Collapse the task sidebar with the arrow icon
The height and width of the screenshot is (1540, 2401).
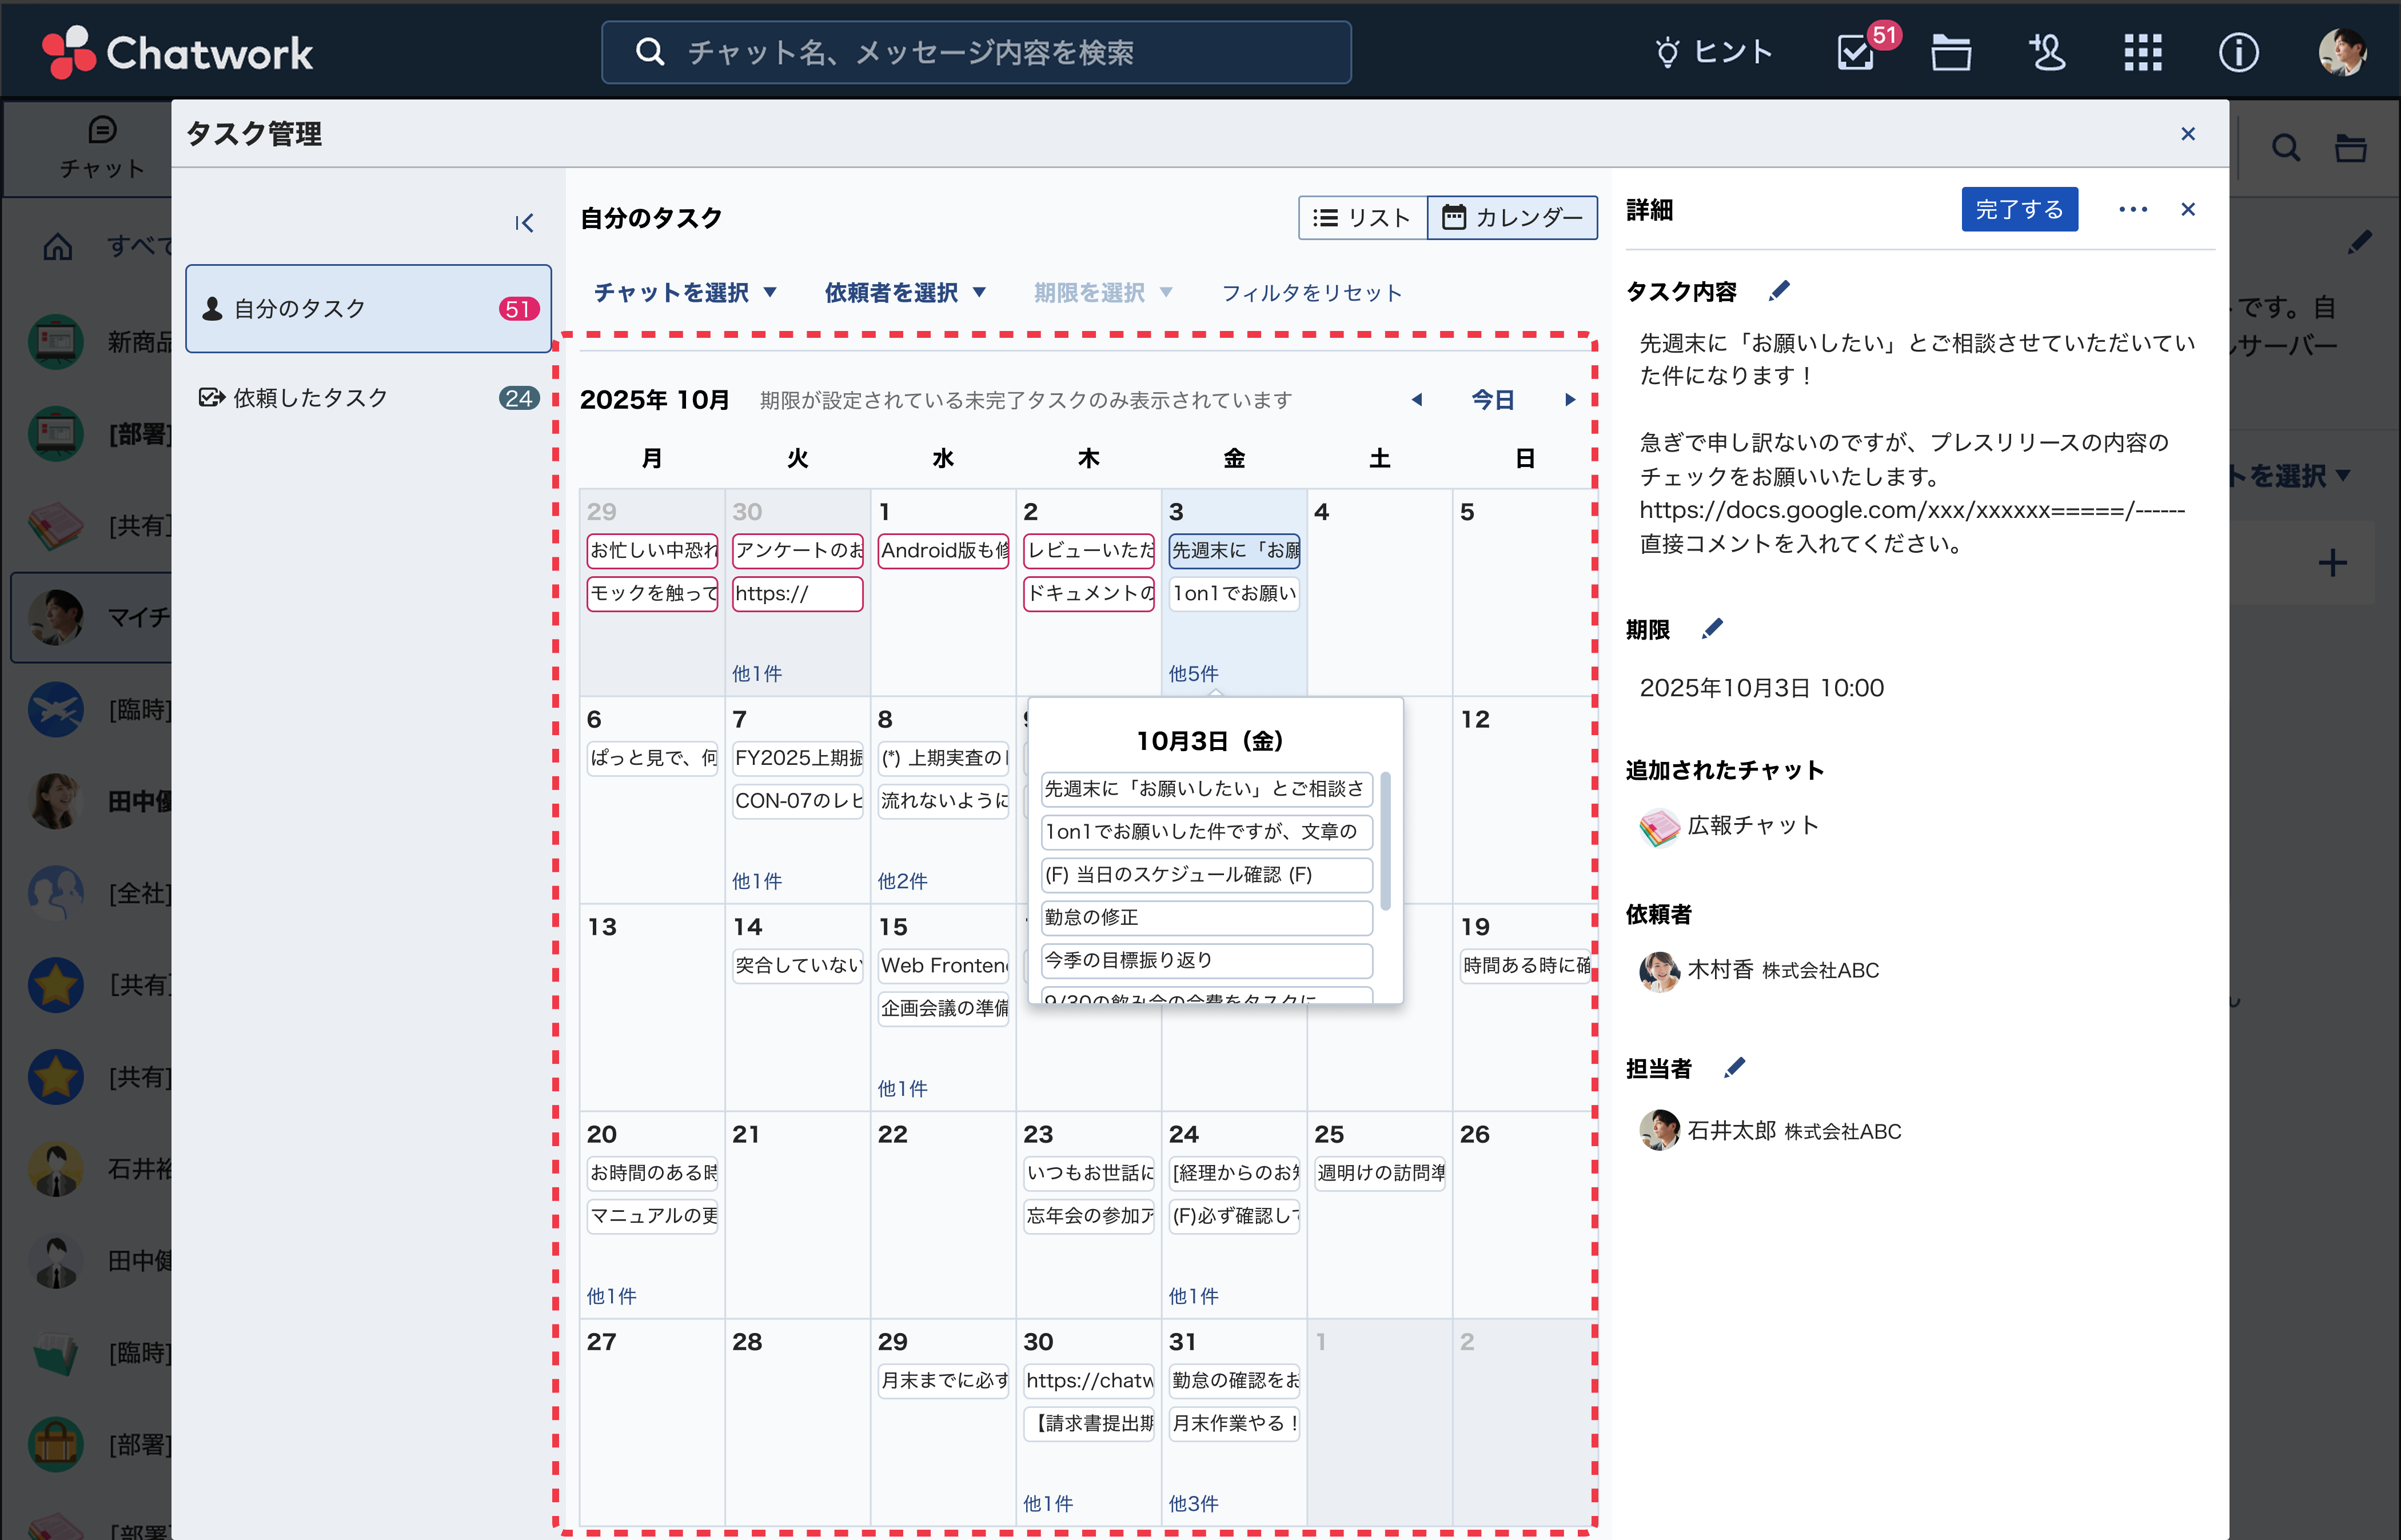click(524, 222)
